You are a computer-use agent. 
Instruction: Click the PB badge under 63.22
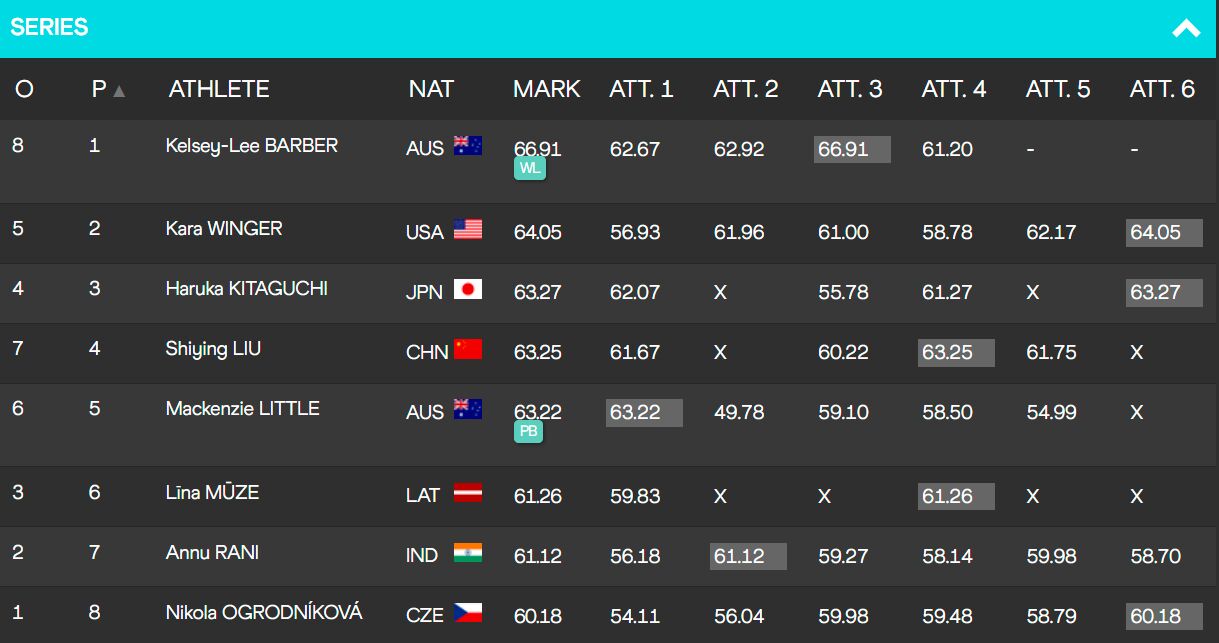[528, 431]
